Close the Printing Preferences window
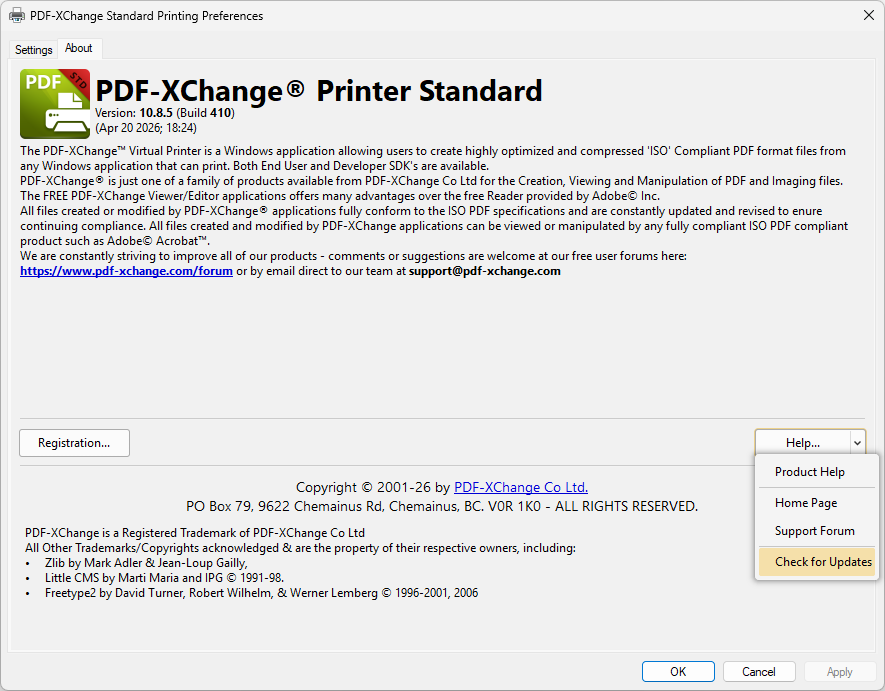 869,15
